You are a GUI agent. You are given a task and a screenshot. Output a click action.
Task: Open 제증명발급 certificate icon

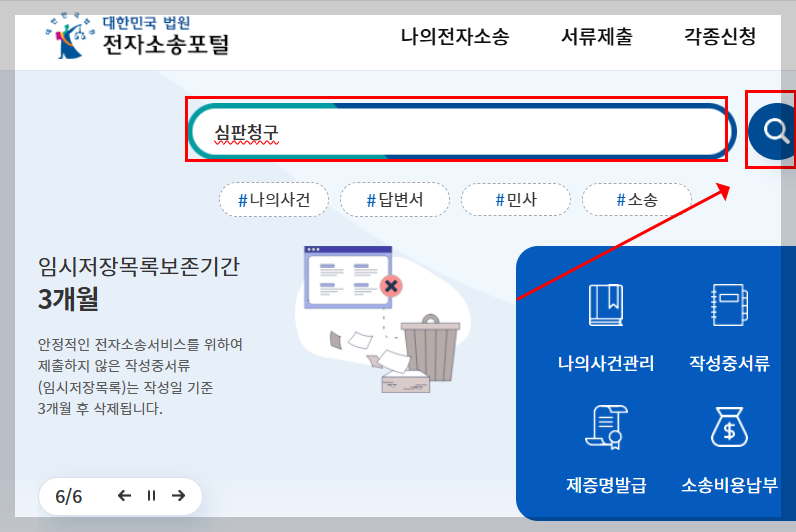(606, 427)
